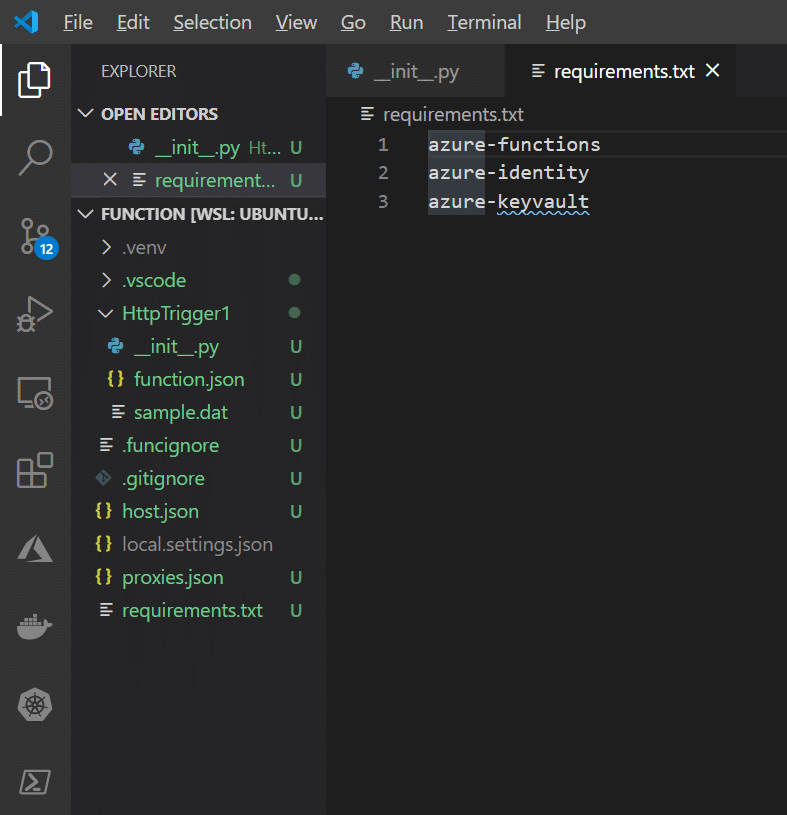
Task: Open __init__.py under HttpTrigger1
Action: point(199,346)
